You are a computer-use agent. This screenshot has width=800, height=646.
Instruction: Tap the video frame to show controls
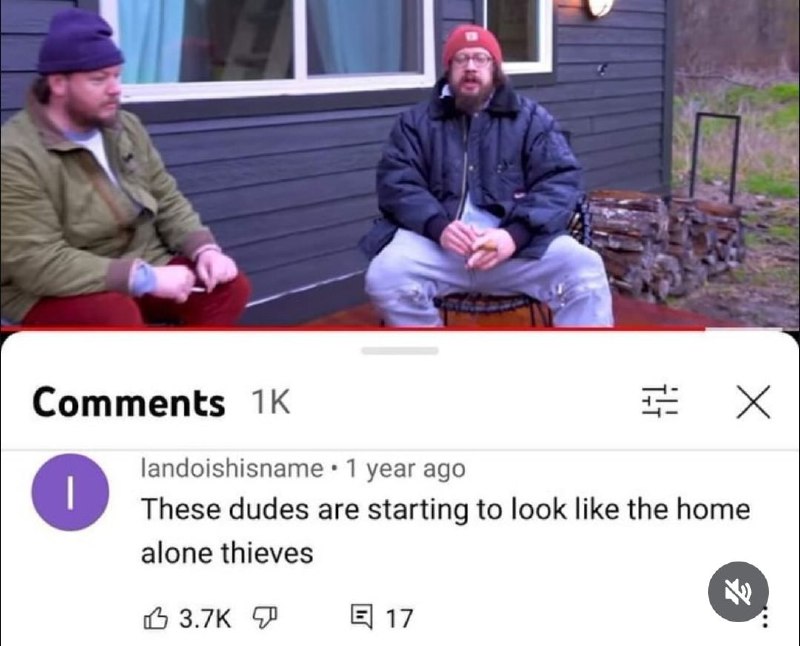pos(400,163)
